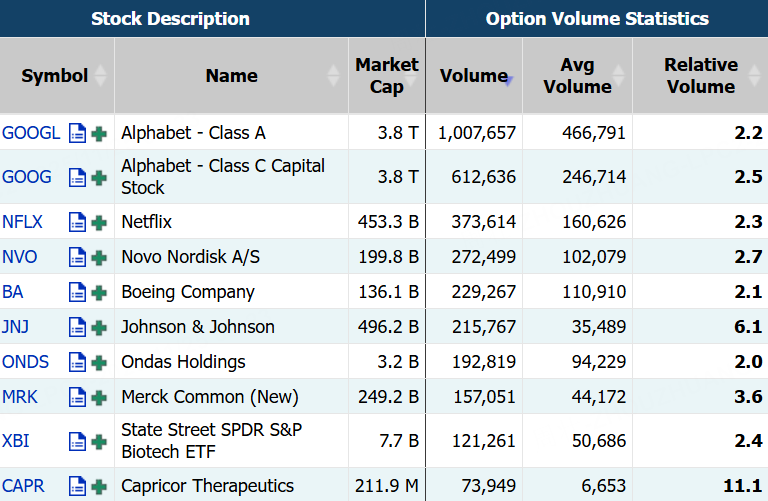The height and width of the screenshot is (501, 768).
Task: Open the GOOG symbol link
Action: 27,177
